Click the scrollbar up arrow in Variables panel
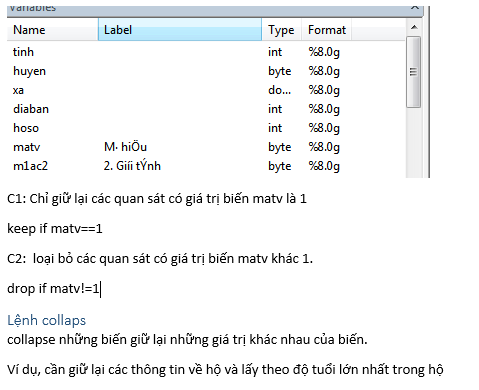The image size is (479, 390). coord(414,27)
